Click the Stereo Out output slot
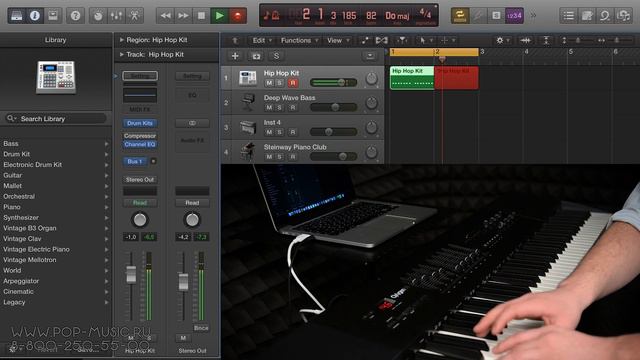Screen dimensions: 640x360 click(140, 180)
